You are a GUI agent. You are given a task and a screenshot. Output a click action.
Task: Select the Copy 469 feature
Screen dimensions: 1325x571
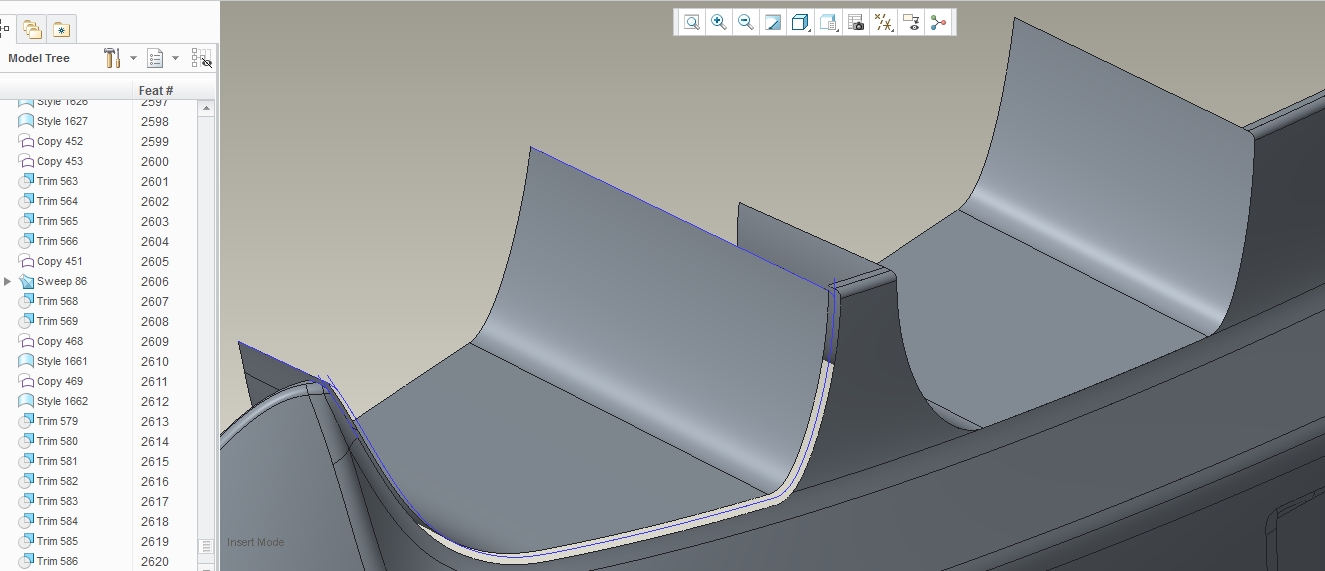tap(60, 381)
